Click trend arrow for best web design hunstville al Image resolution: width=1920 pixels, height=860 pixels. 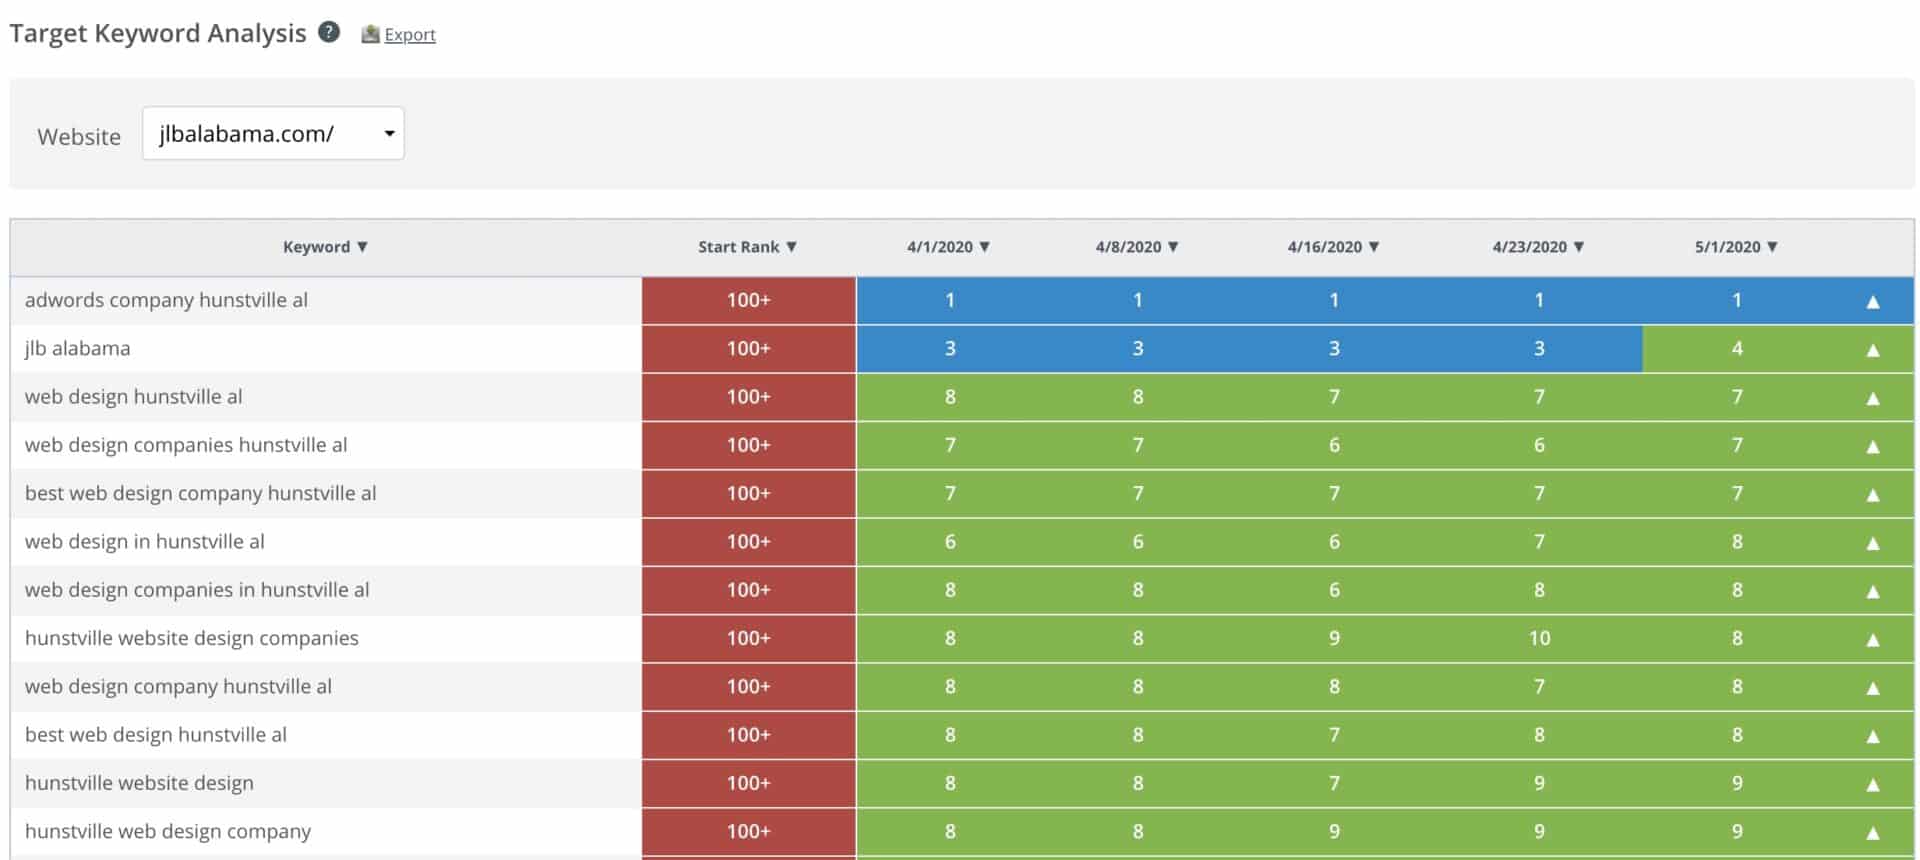click(1873, 736)
